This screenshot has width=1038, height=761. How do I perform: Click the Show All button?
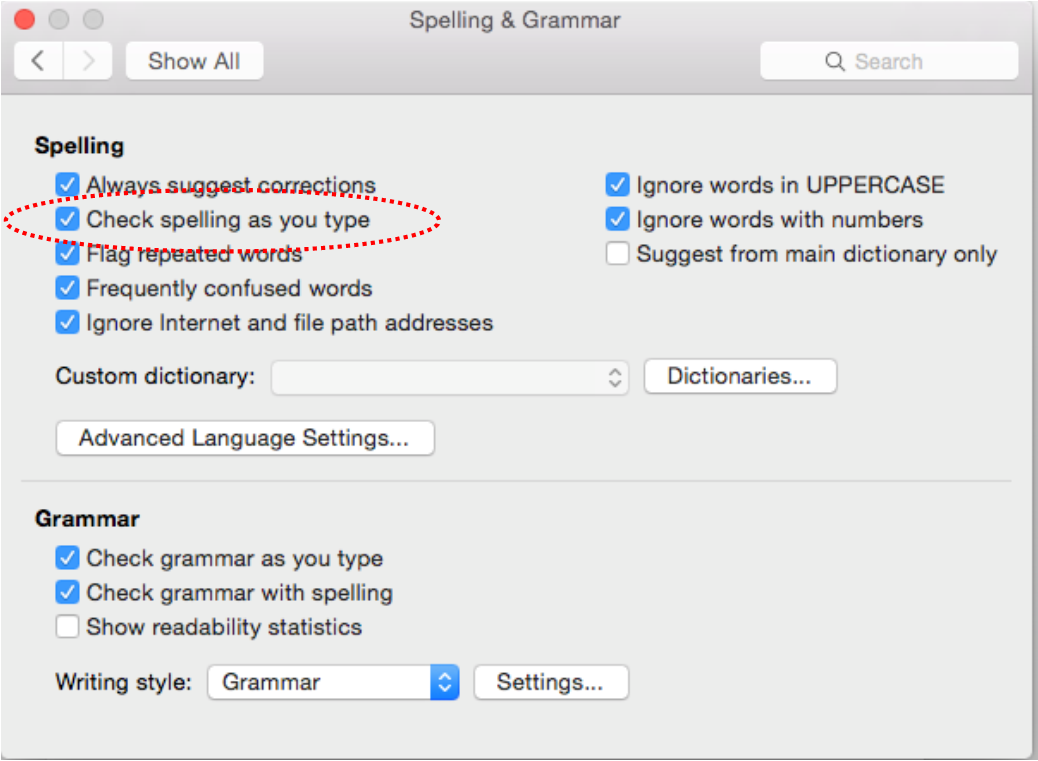tap(194, 61)
